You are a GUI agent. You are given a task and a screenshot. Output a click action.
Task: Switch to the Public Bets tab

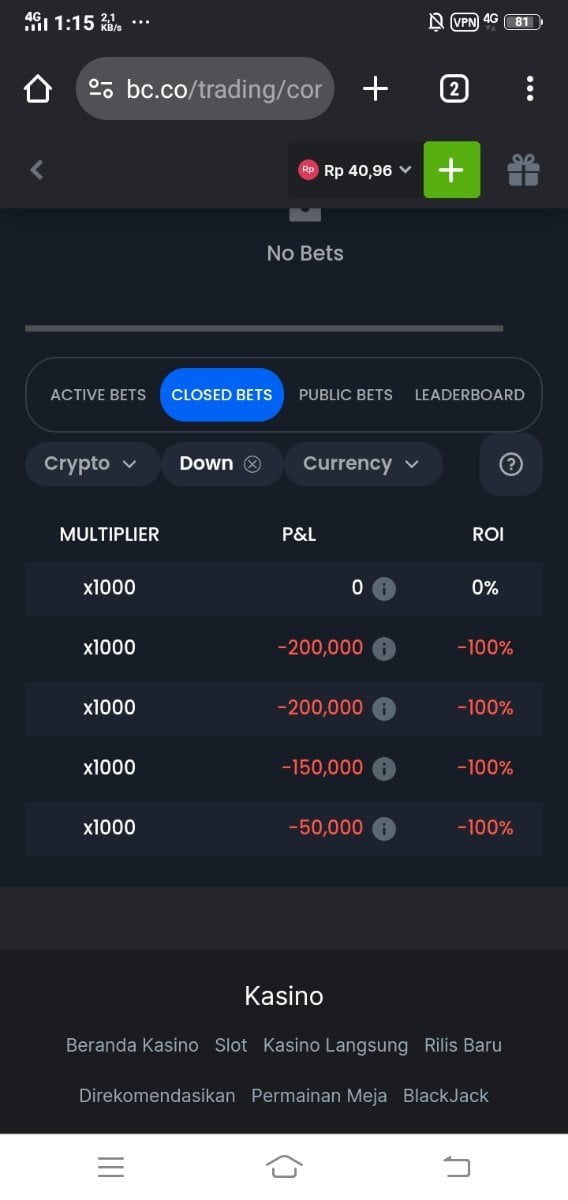click(346, 395)
